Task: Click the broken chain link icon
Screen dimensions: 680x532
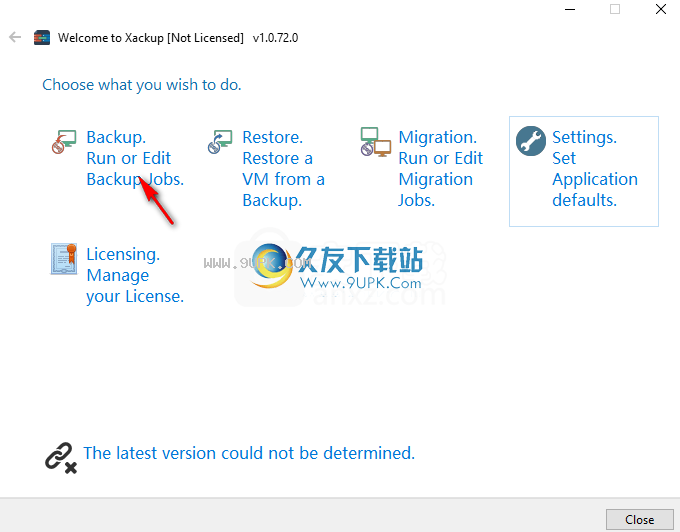Action: (61, 458)
